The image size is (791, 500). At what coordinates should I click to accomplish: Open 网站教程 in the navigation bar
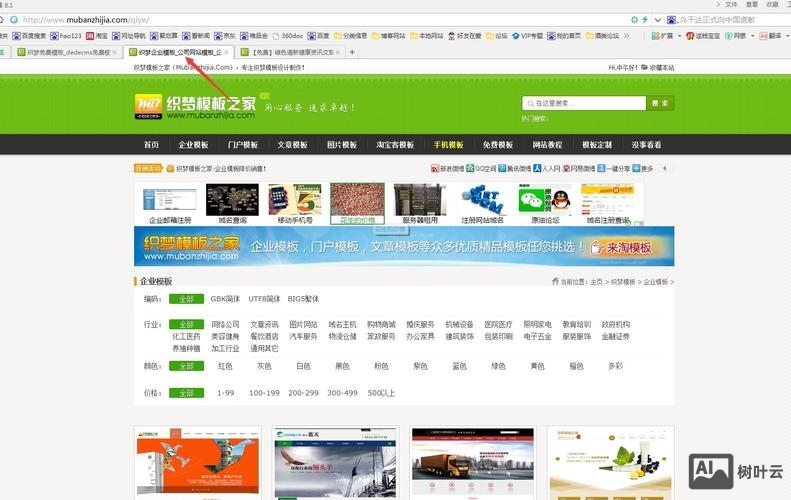click(547, 145)
